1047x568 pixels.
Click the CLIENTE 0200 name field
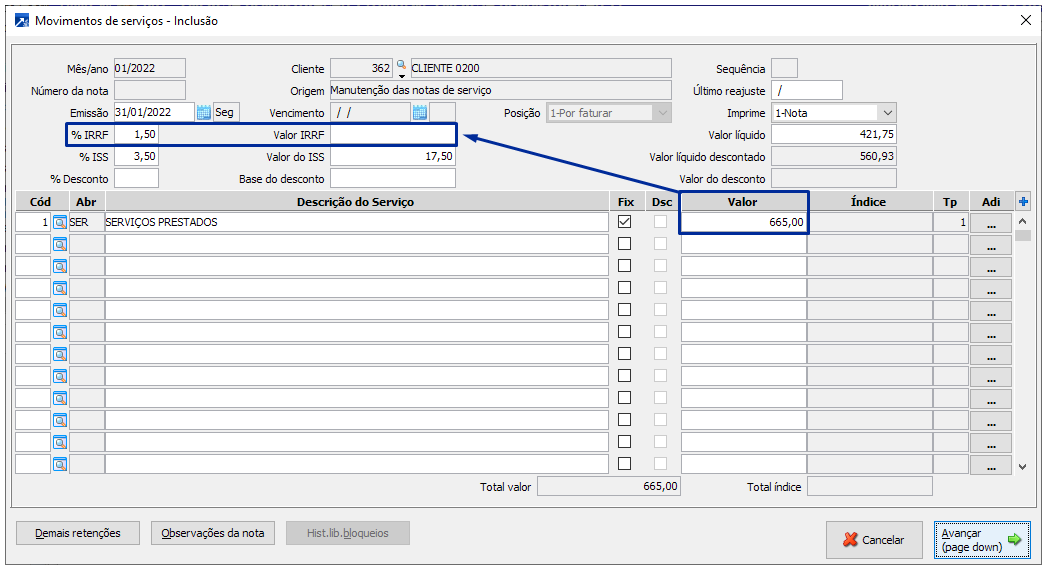click(x=541, y=68)
